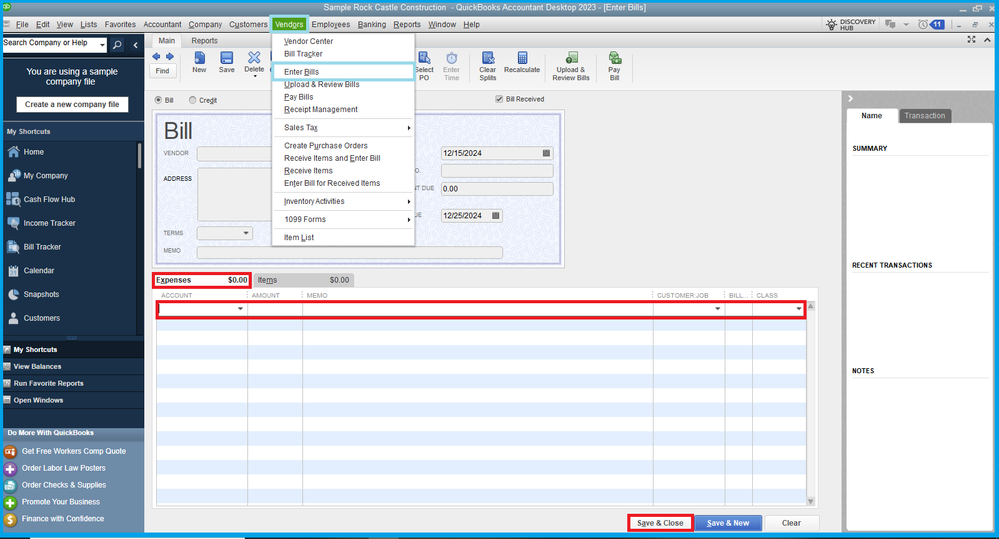This screenshot has height=539, width=999.
Task: Click the reminders alarm clock icon
Action: pyautogui.click(x=923, y=24)
